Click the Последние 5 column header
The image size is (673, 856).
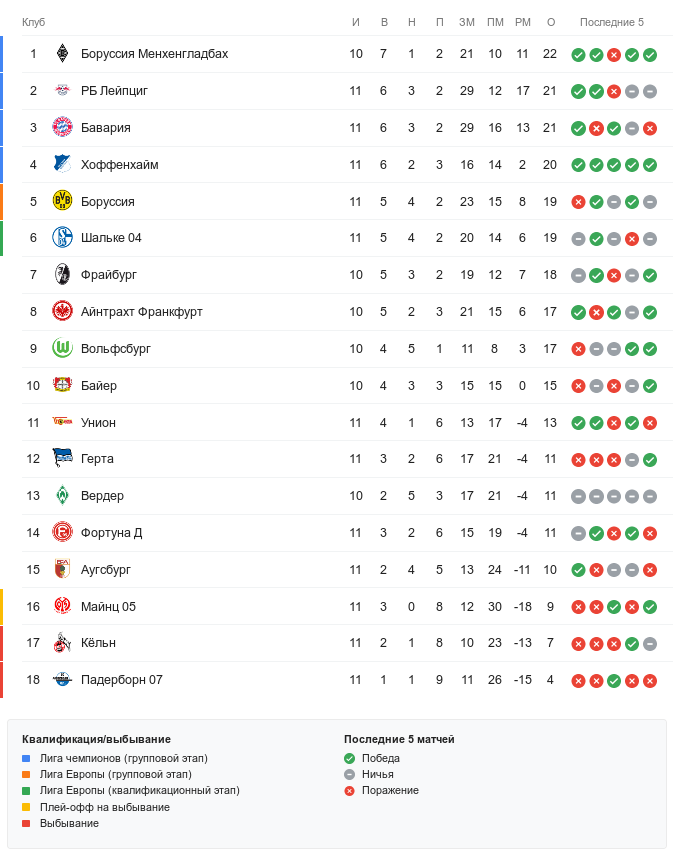point(612,22)
